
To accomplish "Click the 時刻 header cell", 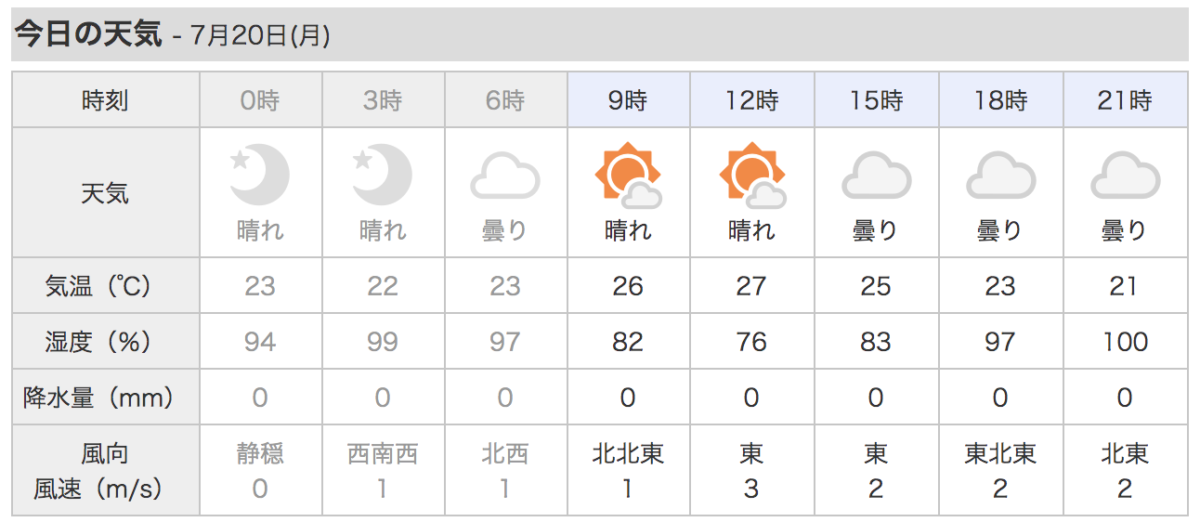I will pos(105,100).
